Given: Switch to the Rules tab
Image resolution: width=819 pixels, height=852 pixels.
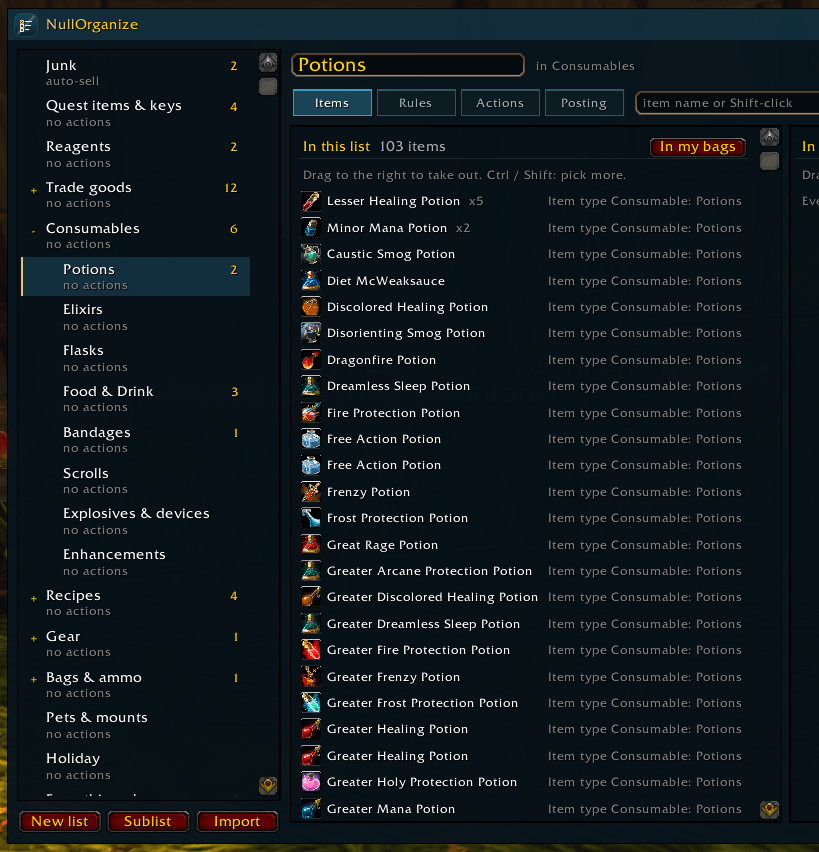Looking at the screenshot, I should point(416,103).
